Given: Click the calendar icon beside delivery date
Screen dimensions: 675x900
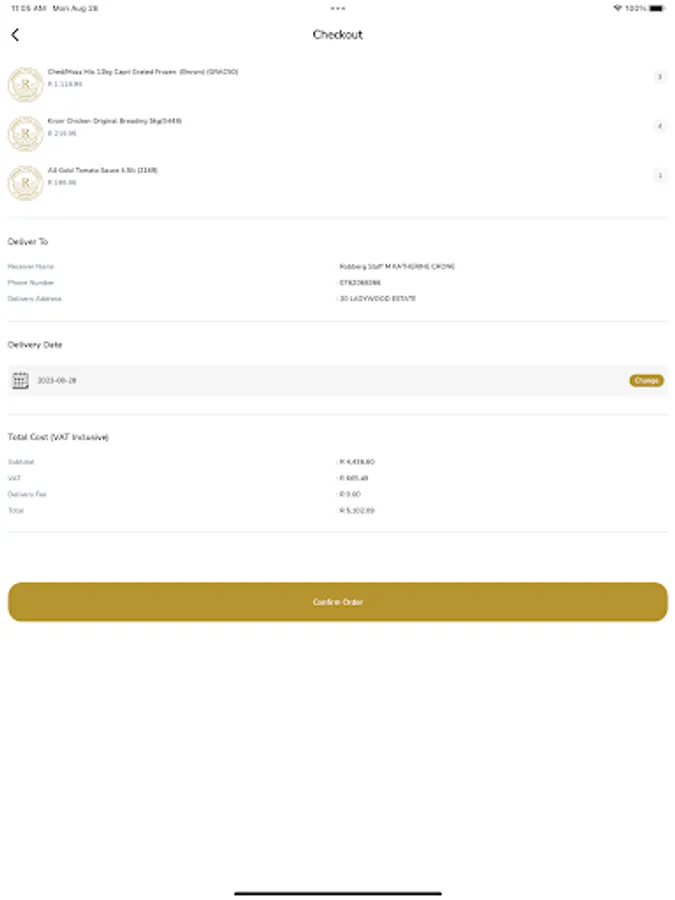Looking at the screenshot, I should click(x=20, y=380).
